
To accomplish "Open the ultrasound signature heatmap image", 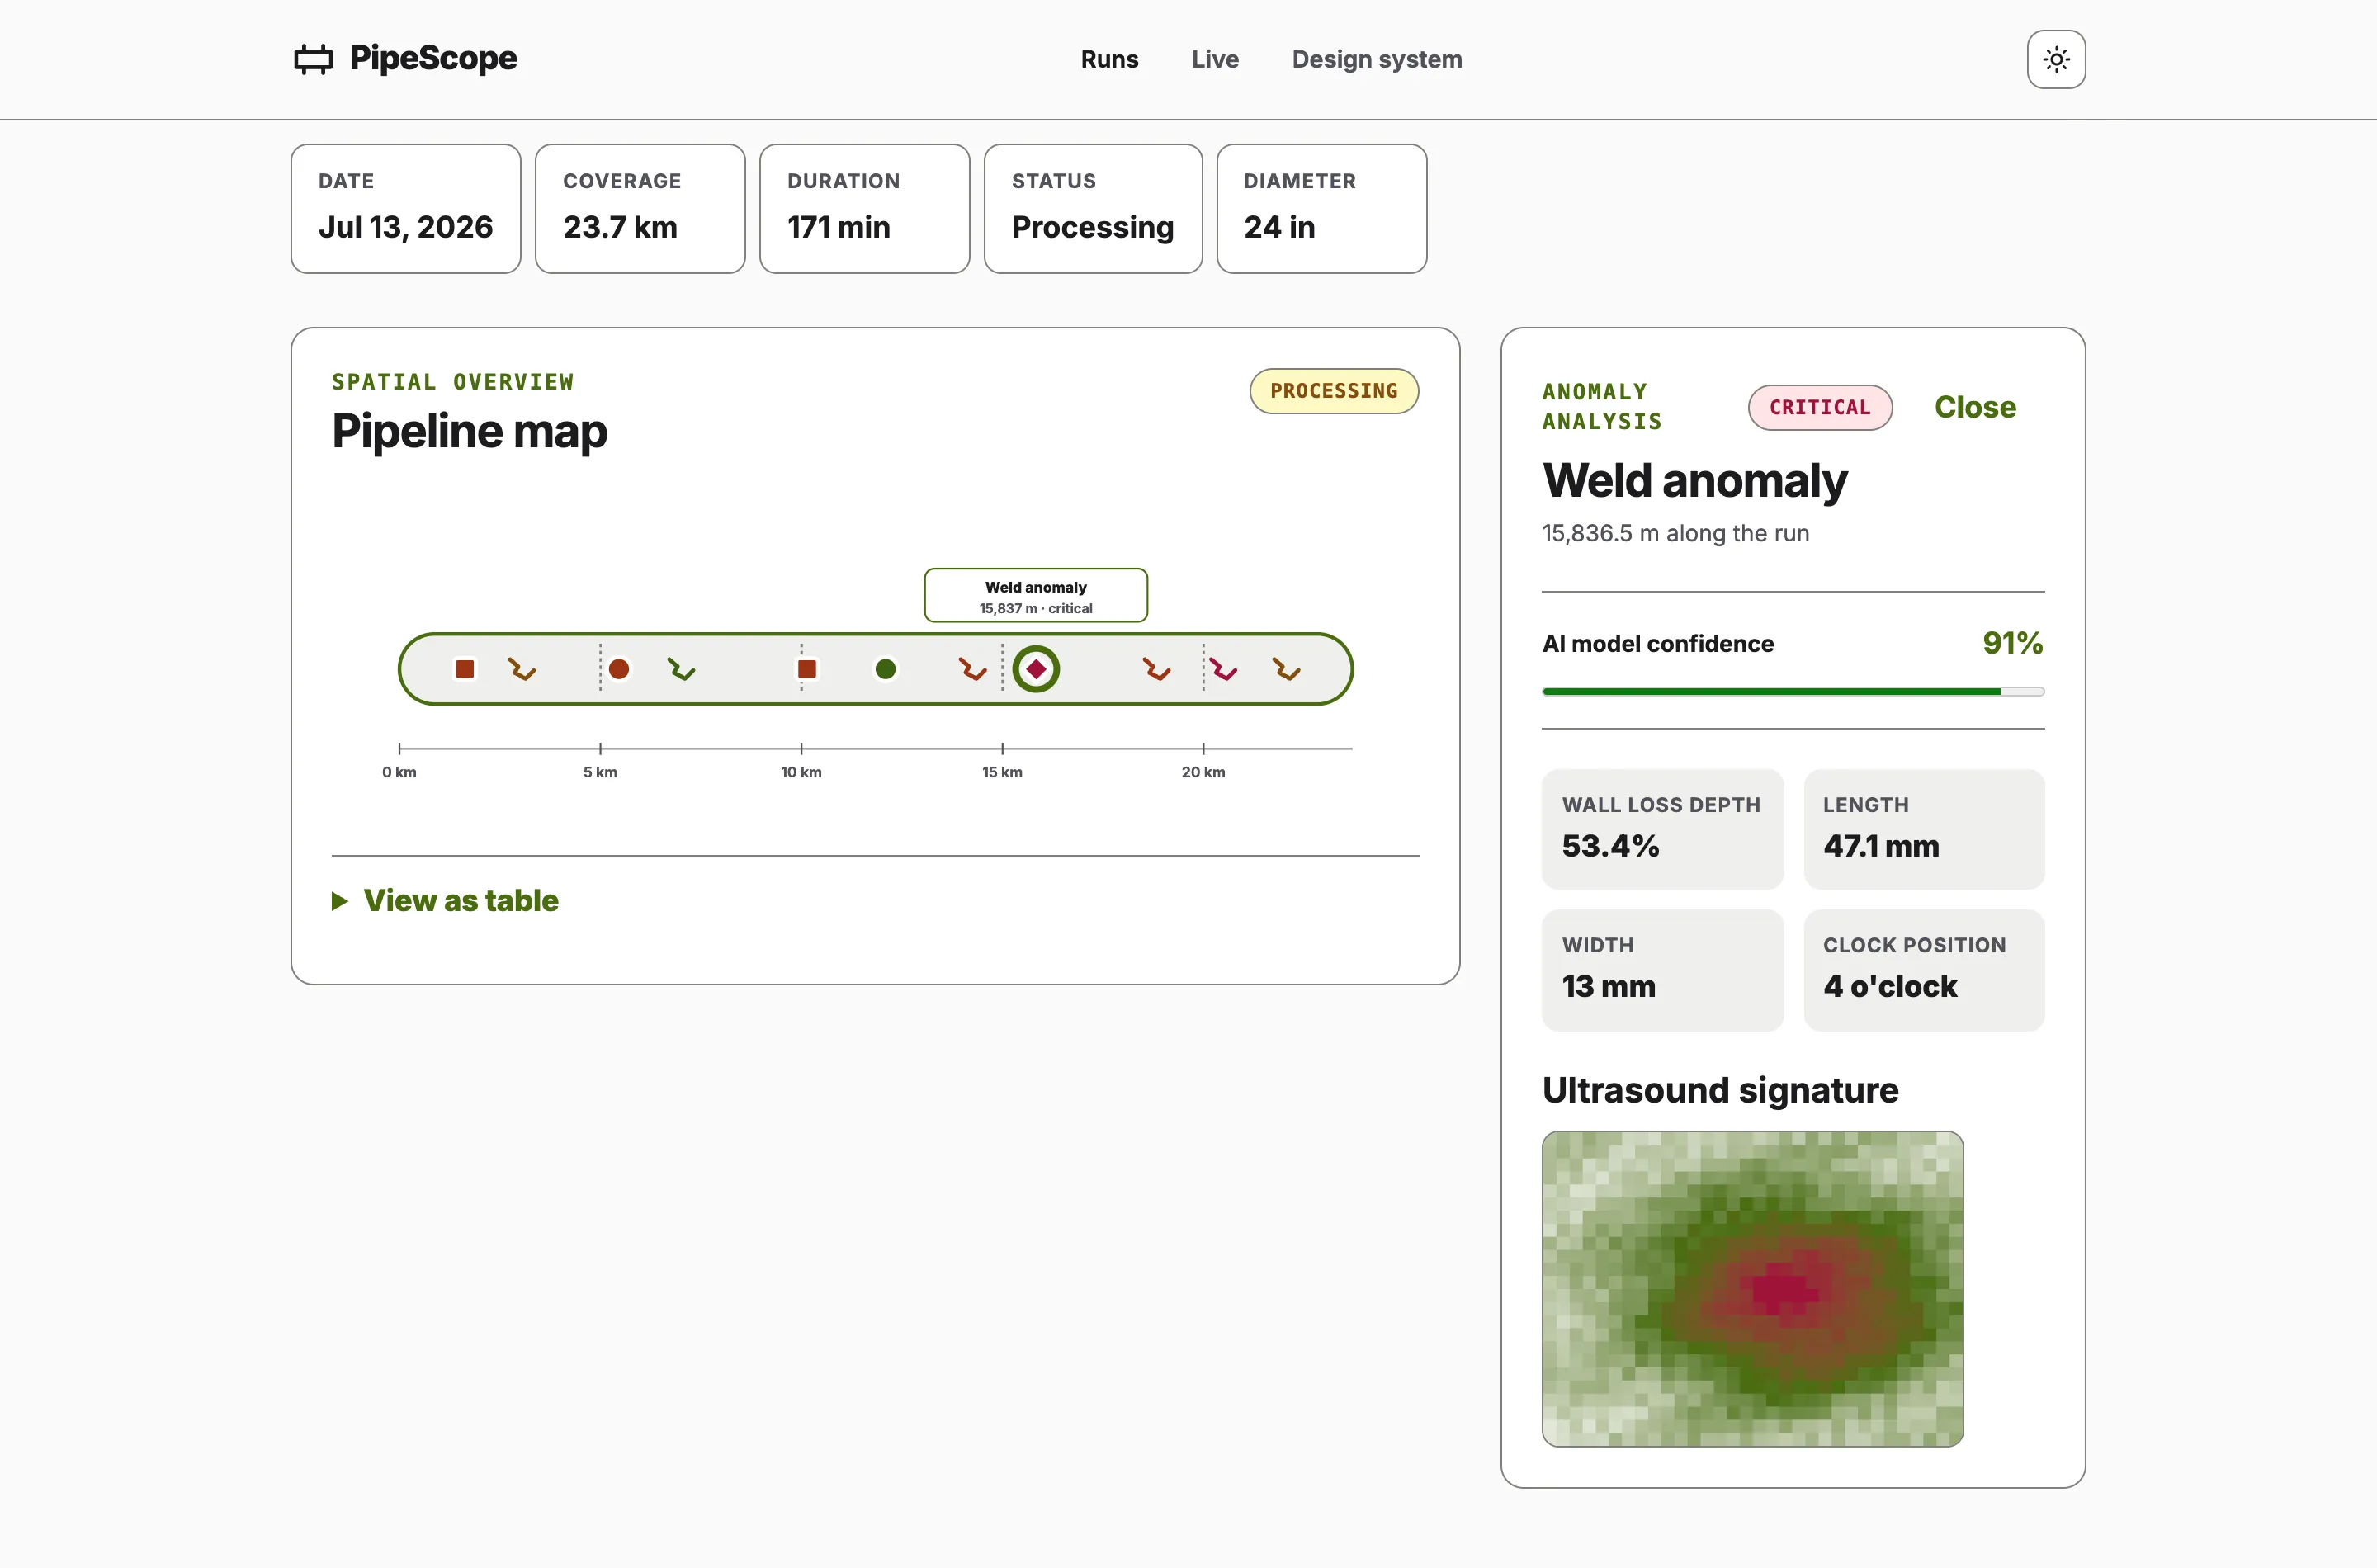I will coord(1752,1289).
